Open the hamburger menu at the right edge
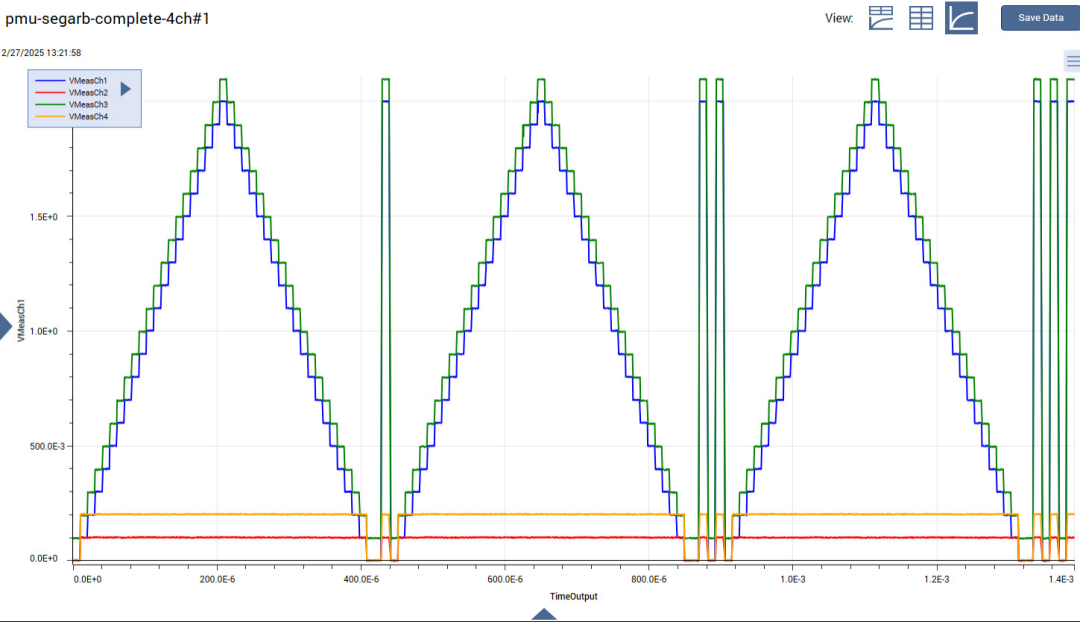 click(x=1072, y=61)
